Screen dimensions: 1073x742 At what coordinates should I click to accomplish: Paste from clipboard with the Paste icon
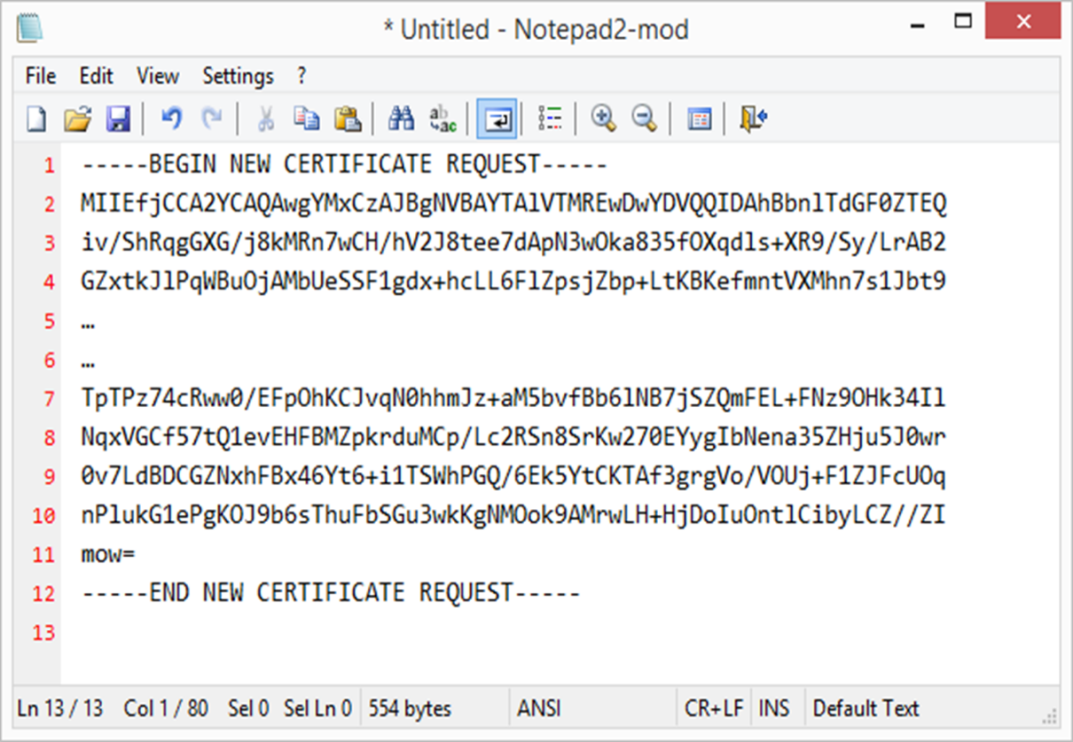coord(347,119)
